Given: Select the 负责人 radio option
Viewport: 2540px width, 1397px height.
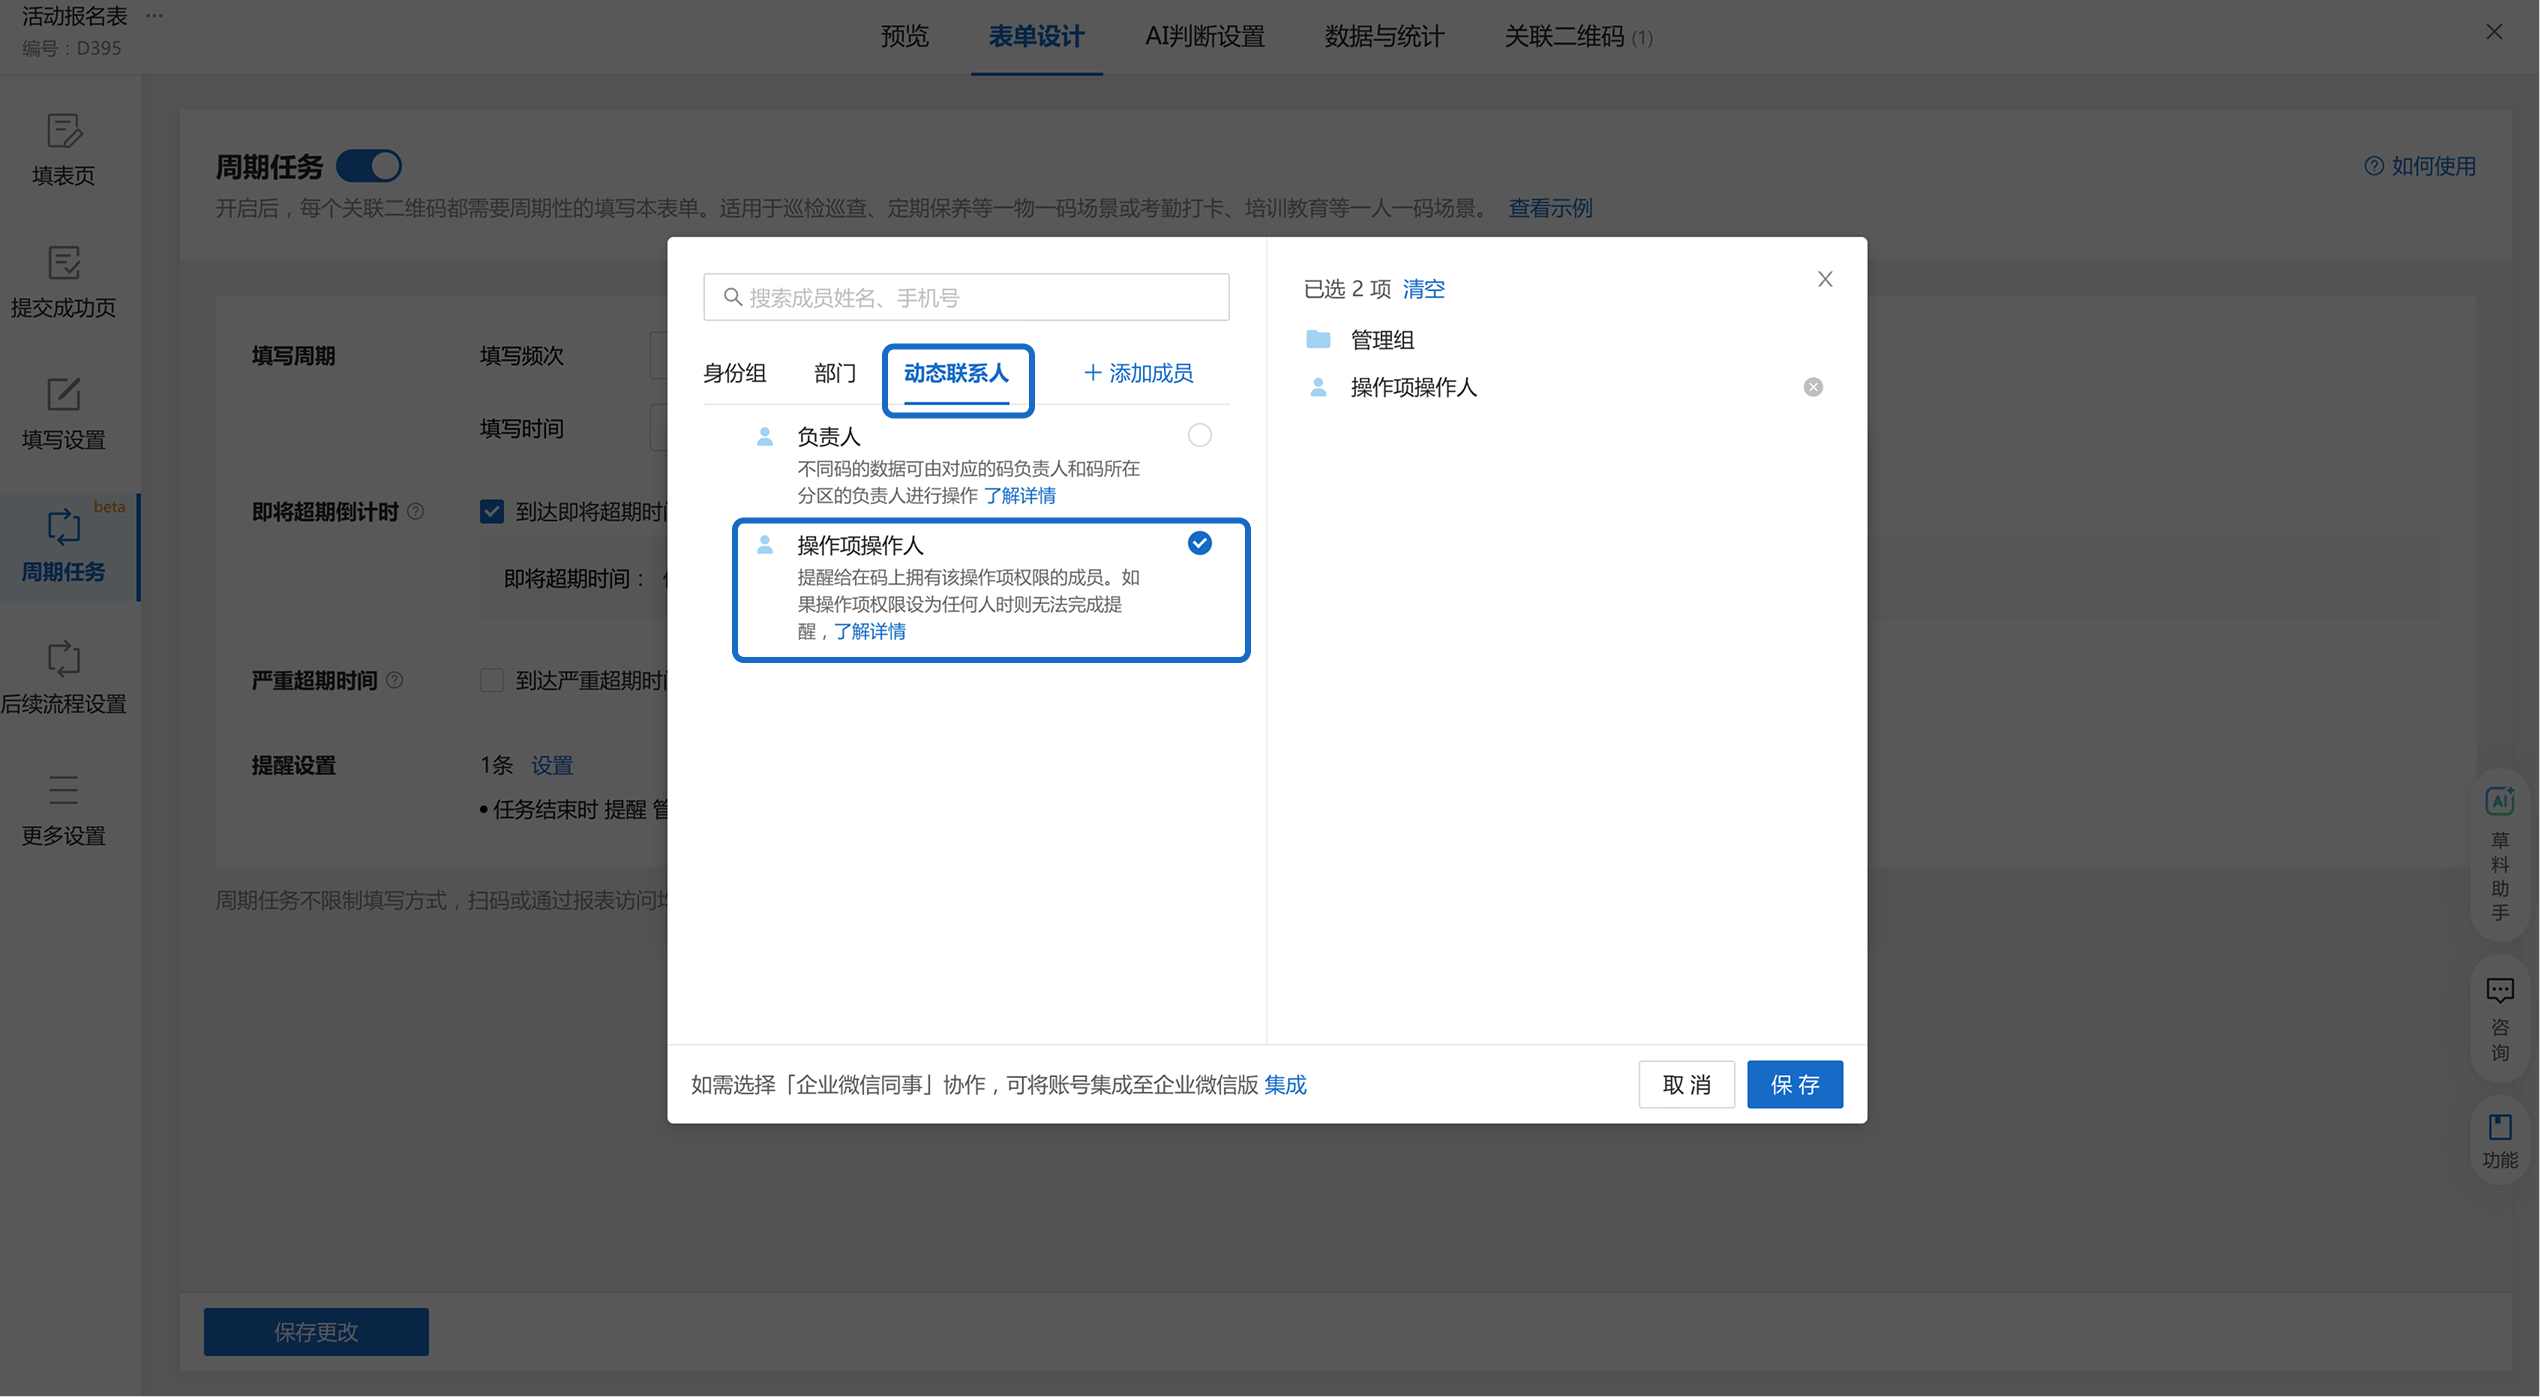Looking at the screenshot, I should (1199, 435).
